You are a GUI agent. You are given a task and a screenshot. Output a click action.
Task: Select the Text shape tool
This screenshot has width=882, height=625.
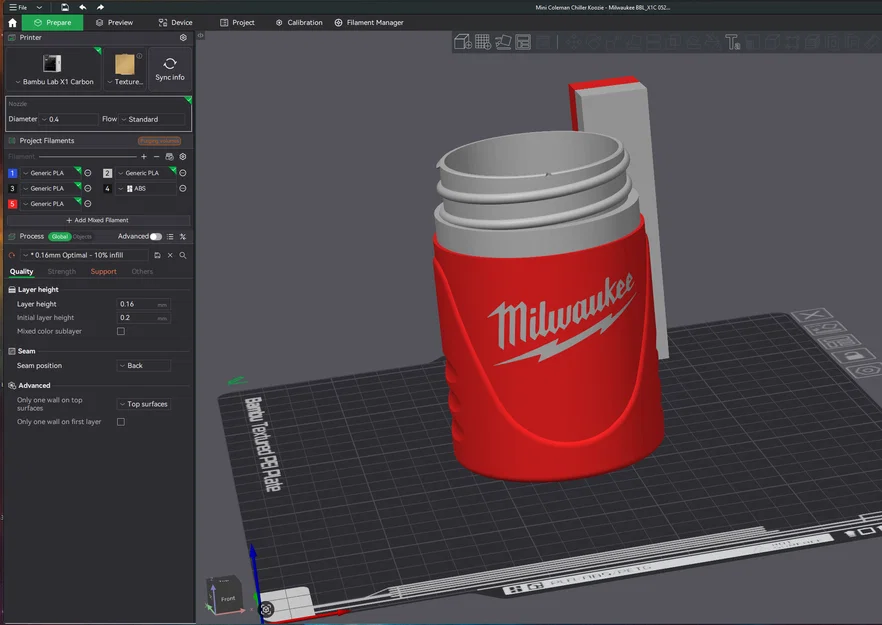732,42
